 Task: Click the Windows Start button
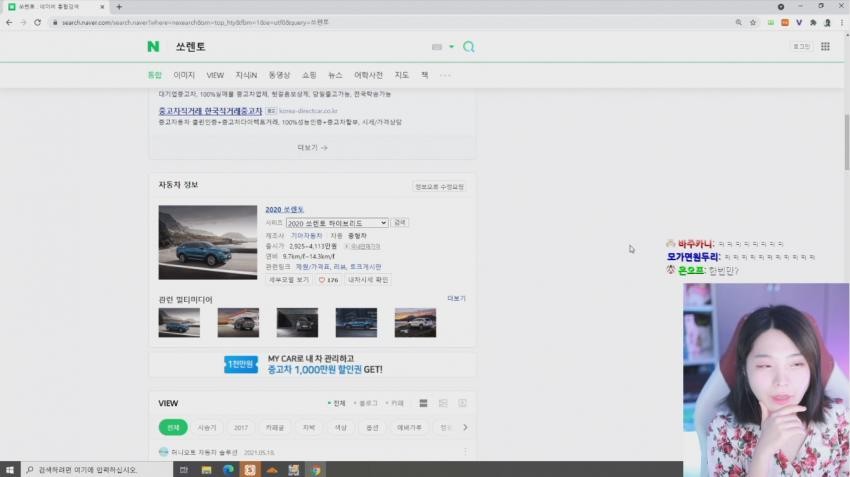coord(9,469)
